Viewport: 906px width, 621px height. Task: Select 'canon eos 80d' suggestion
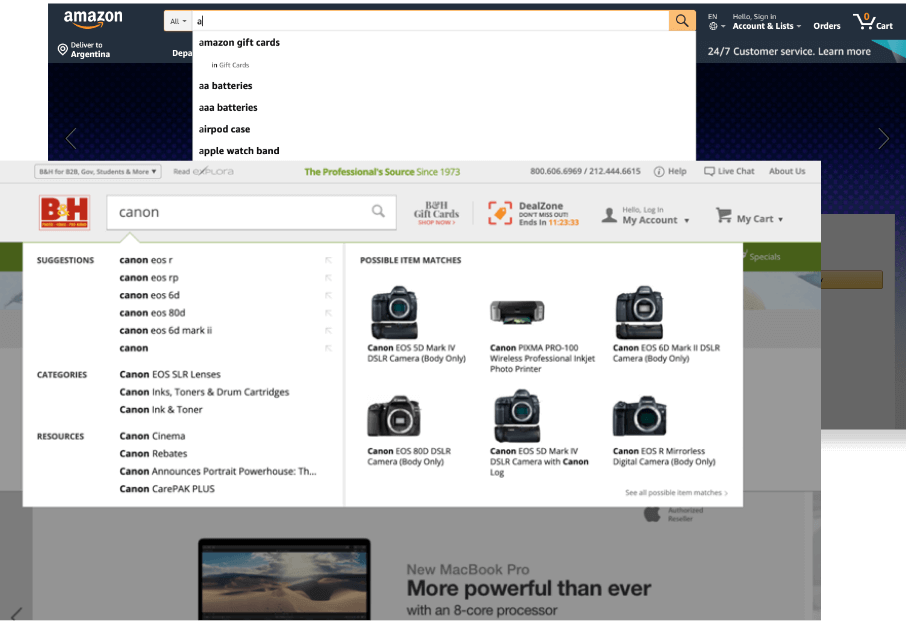tap(153, 313)
